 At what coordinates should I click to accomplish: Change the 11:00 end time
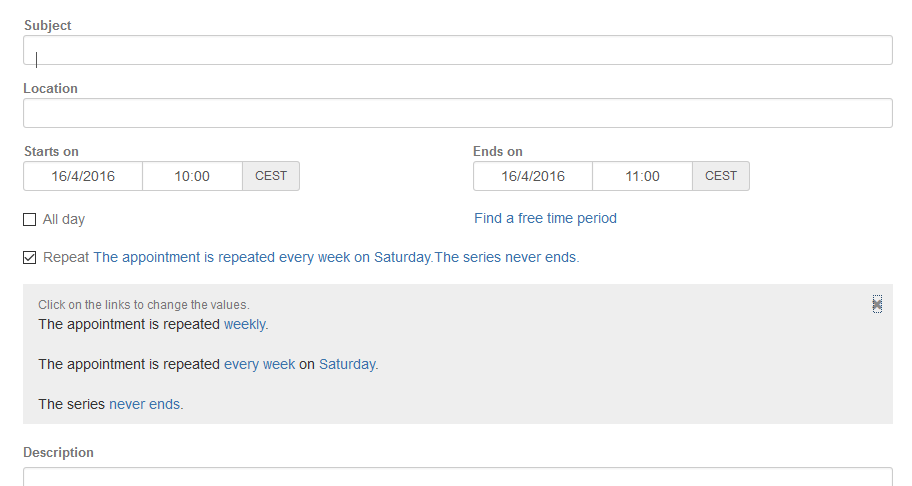point(642,176)
